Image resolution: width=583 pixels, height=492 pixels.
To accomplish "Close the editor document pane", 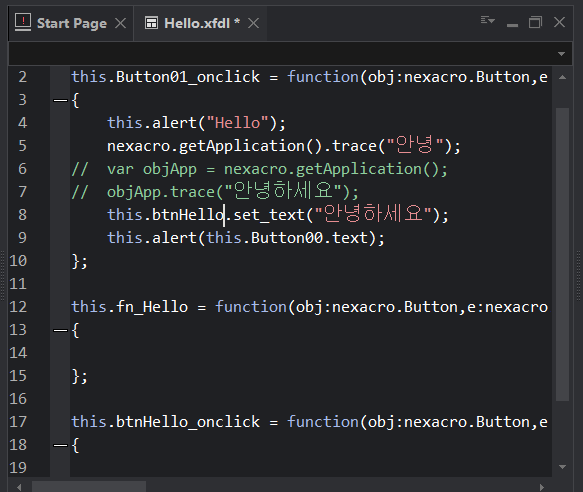I will 559,22.
